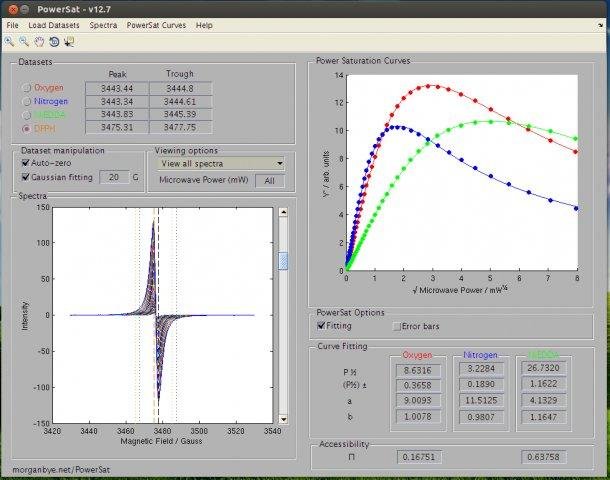Click the Microwave Power All field
Image resolution: width=610 pixels, height=480 pixels.
click(270, 181)
